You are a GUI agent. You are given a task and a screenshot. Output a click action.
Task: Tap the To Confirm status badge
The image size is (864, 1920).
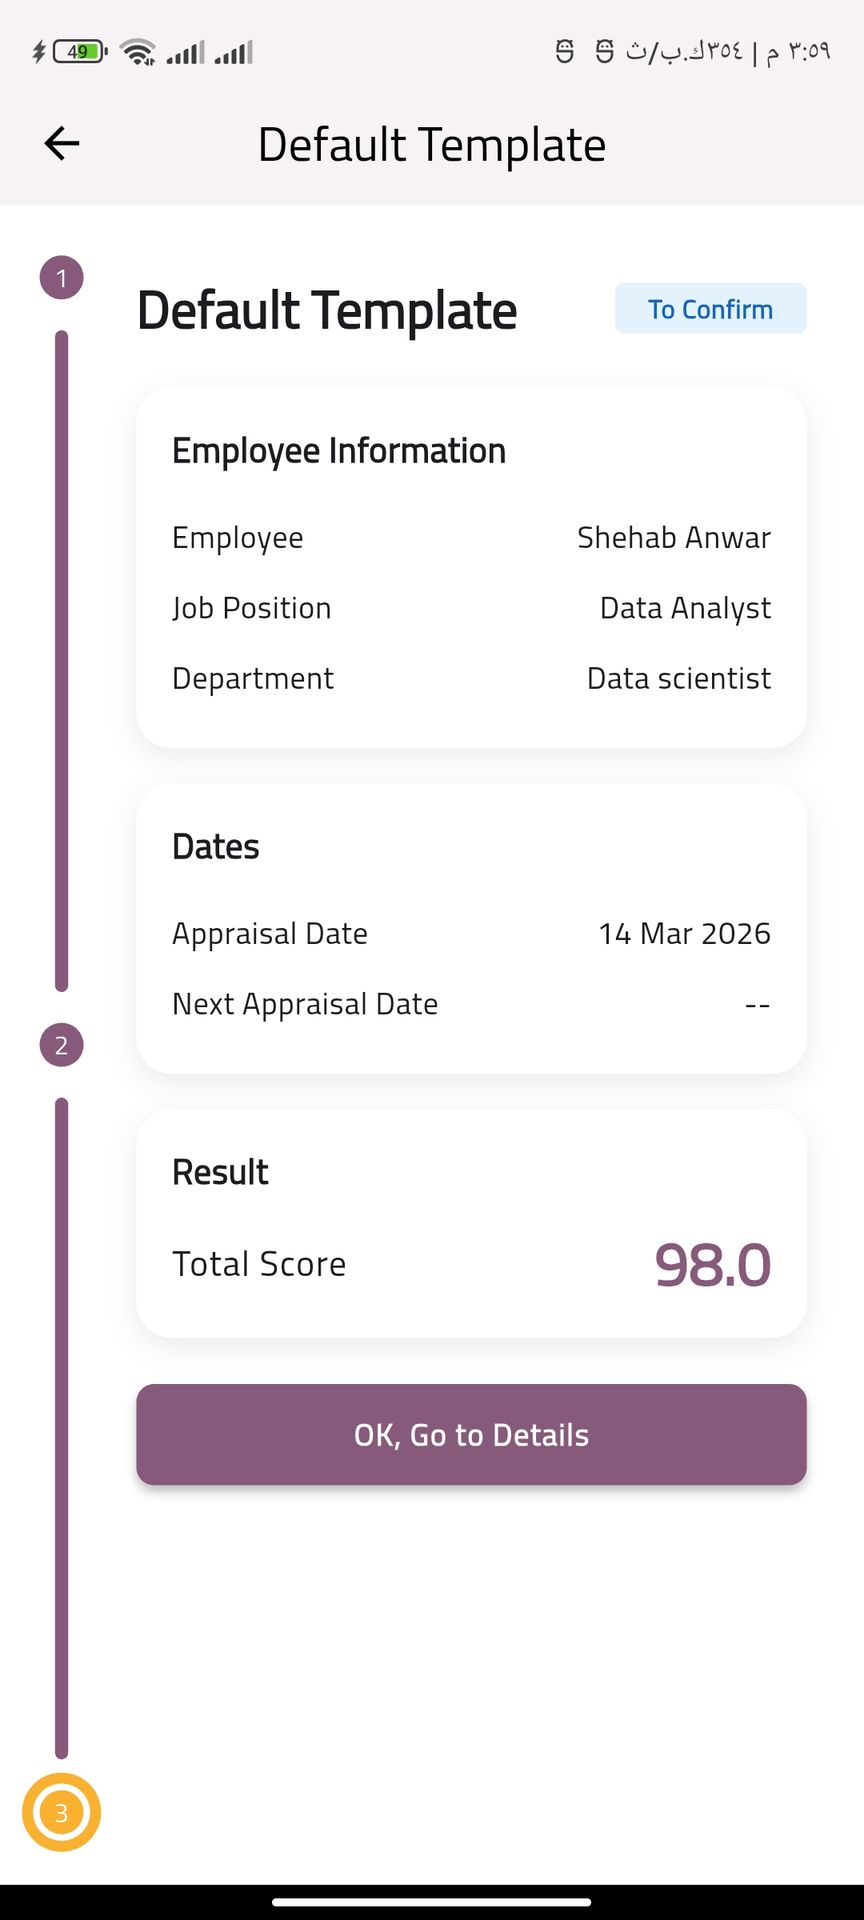[x=710, y=309]
